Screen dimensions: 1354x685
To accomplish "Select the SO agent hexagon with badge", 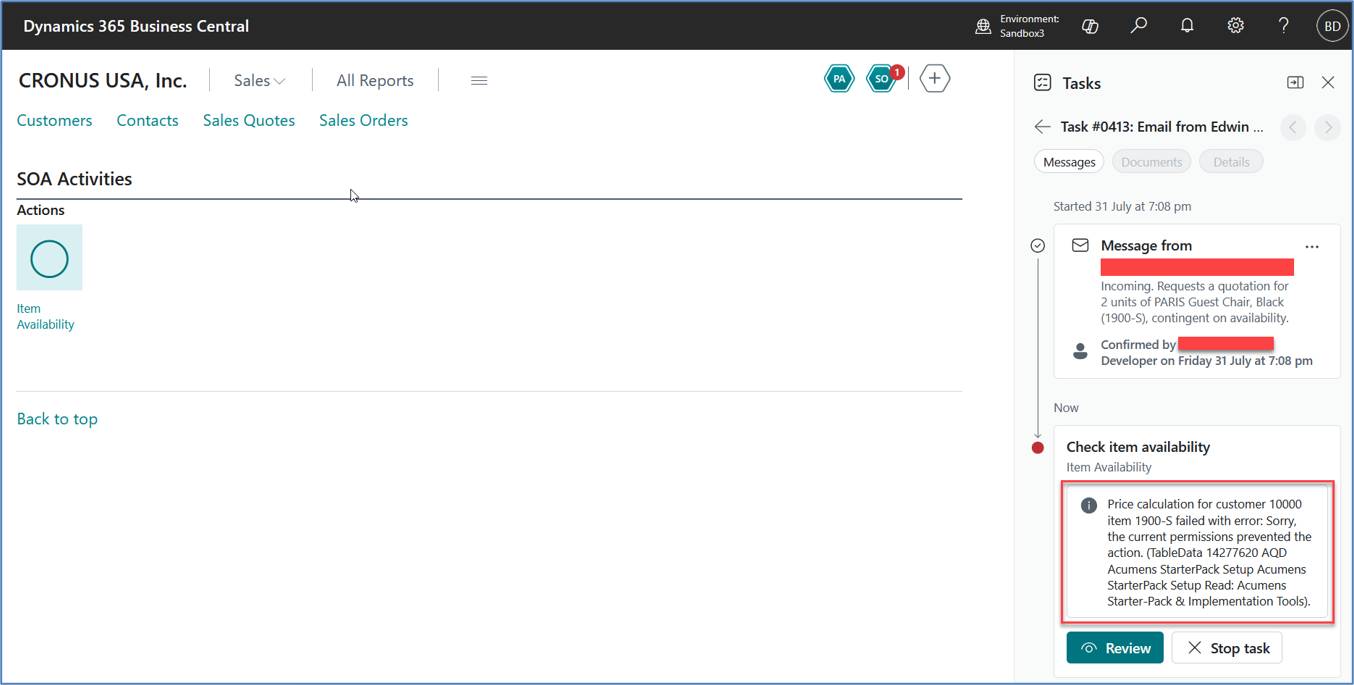I will 882,78.
